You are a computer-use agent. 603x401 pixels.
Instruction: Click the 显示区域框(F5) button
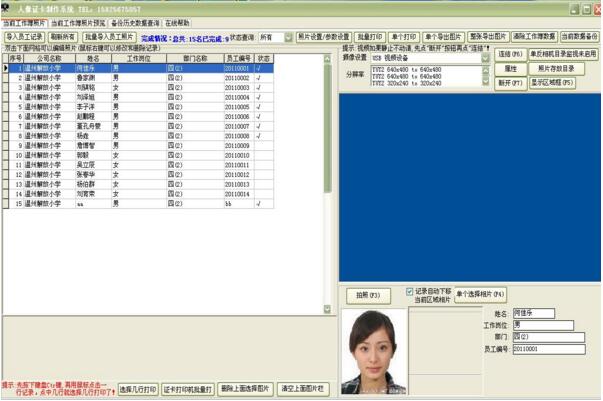(x=553, y=83)
